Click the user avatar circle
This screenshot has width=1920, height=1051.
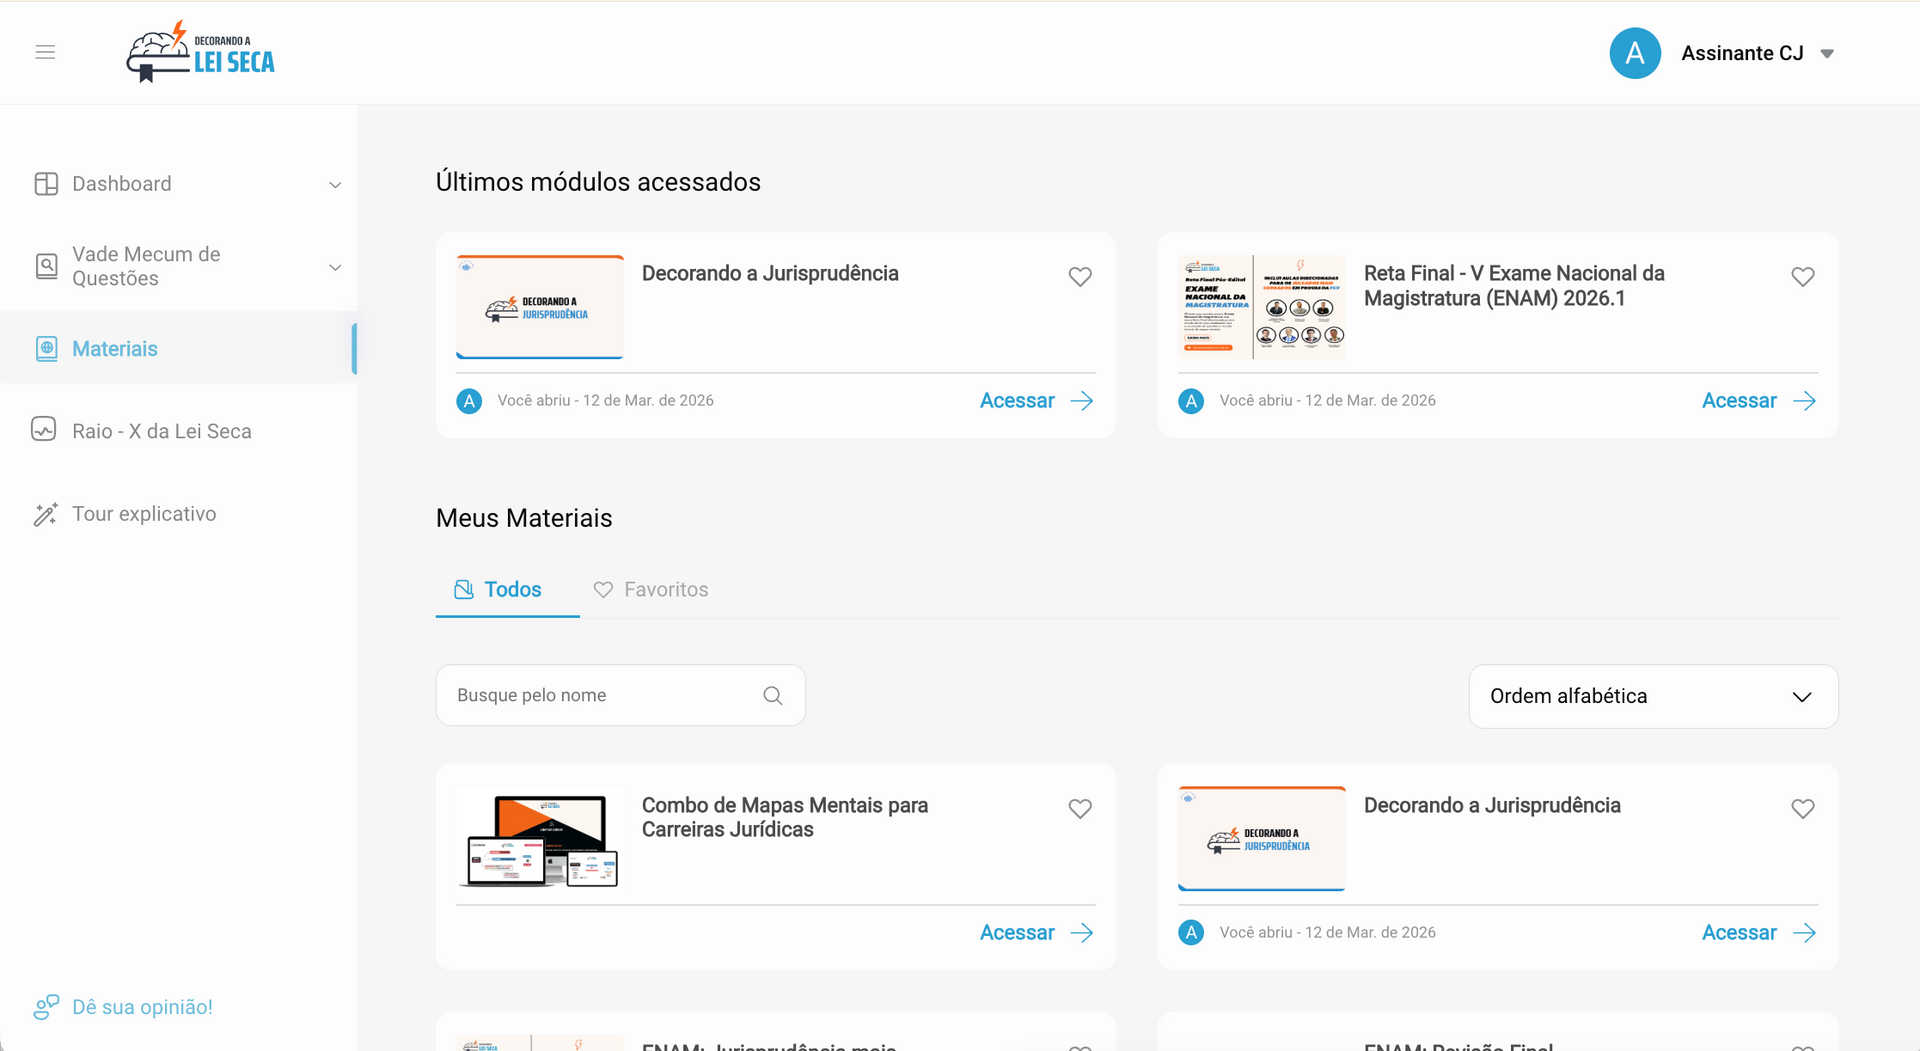[1634, 53]
